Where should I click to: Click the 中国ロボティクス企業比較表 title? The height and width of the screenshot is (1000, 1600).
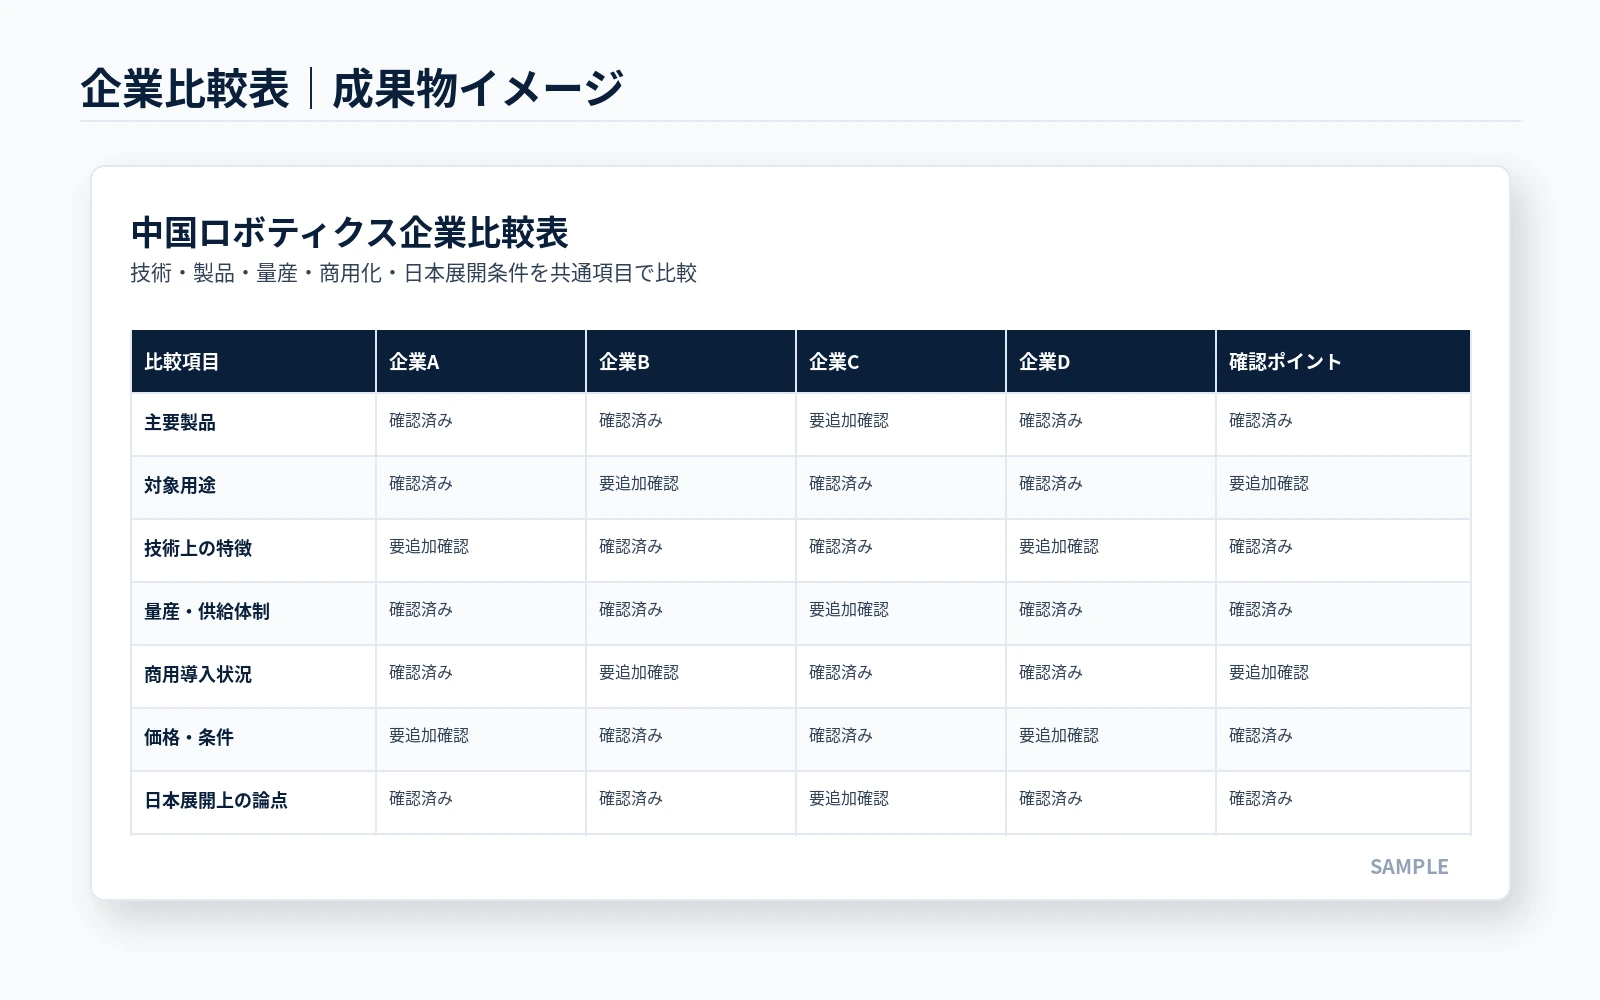350,233
